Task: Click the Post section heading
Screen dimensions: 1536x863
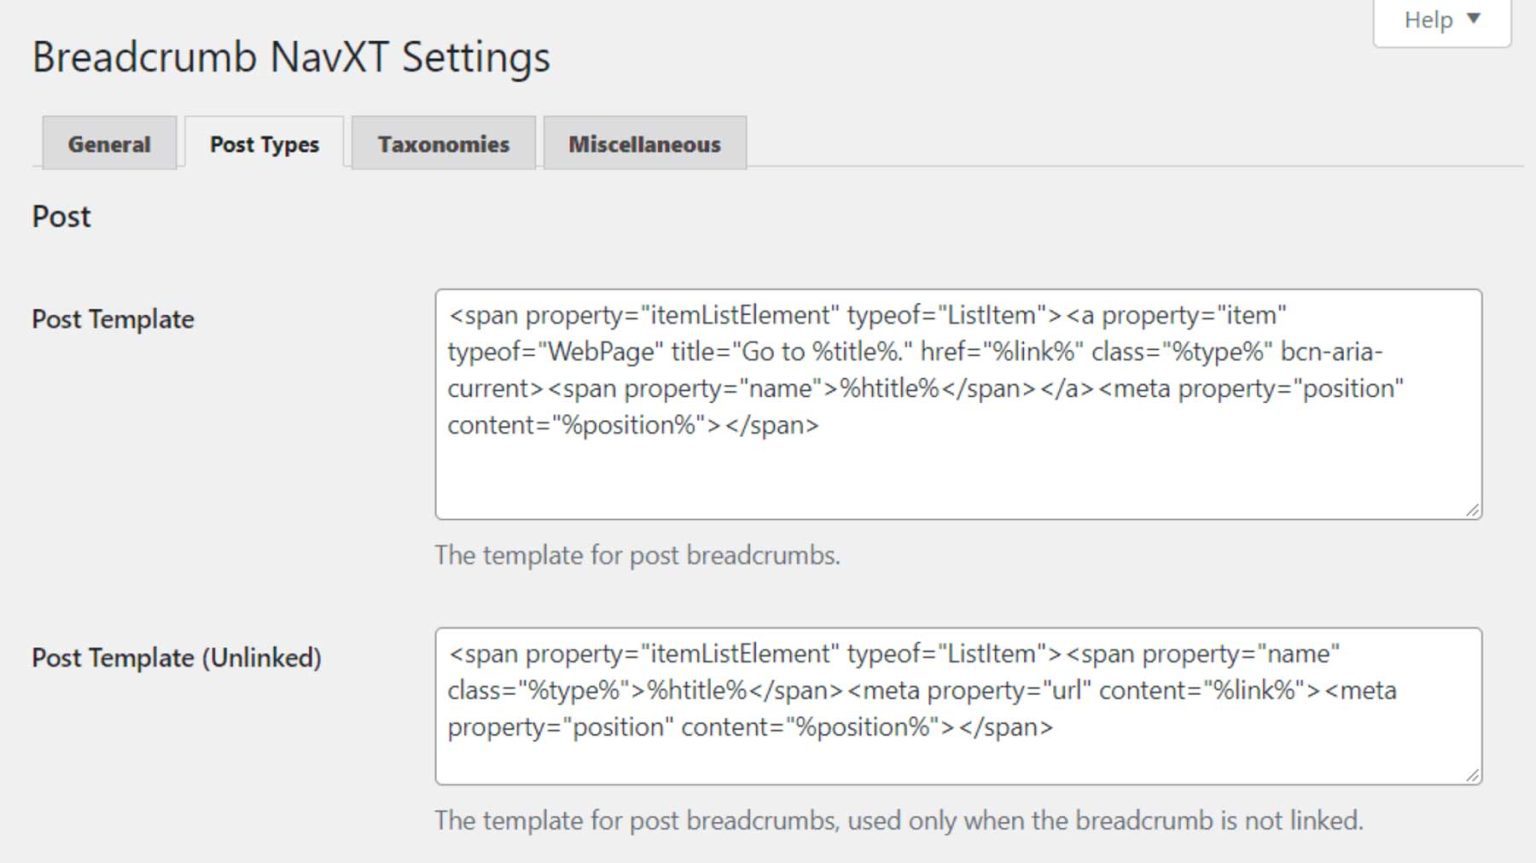Action: pyautogui.click(x=61, y=216)
